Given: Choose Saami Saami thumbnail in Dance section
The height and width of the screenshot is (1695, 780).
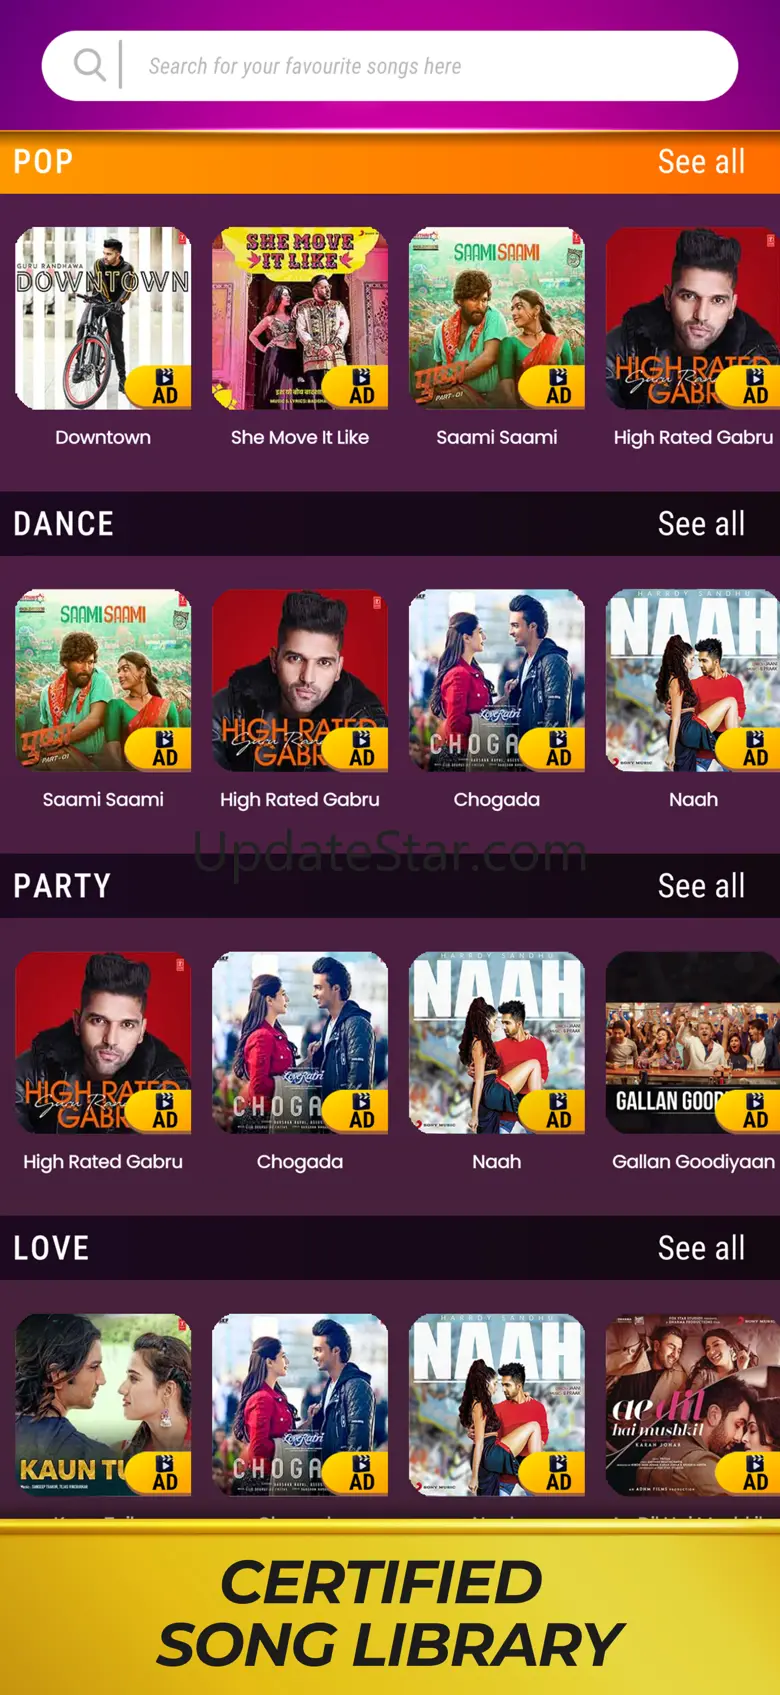Looking at the screenshot, I should (103, 680).
